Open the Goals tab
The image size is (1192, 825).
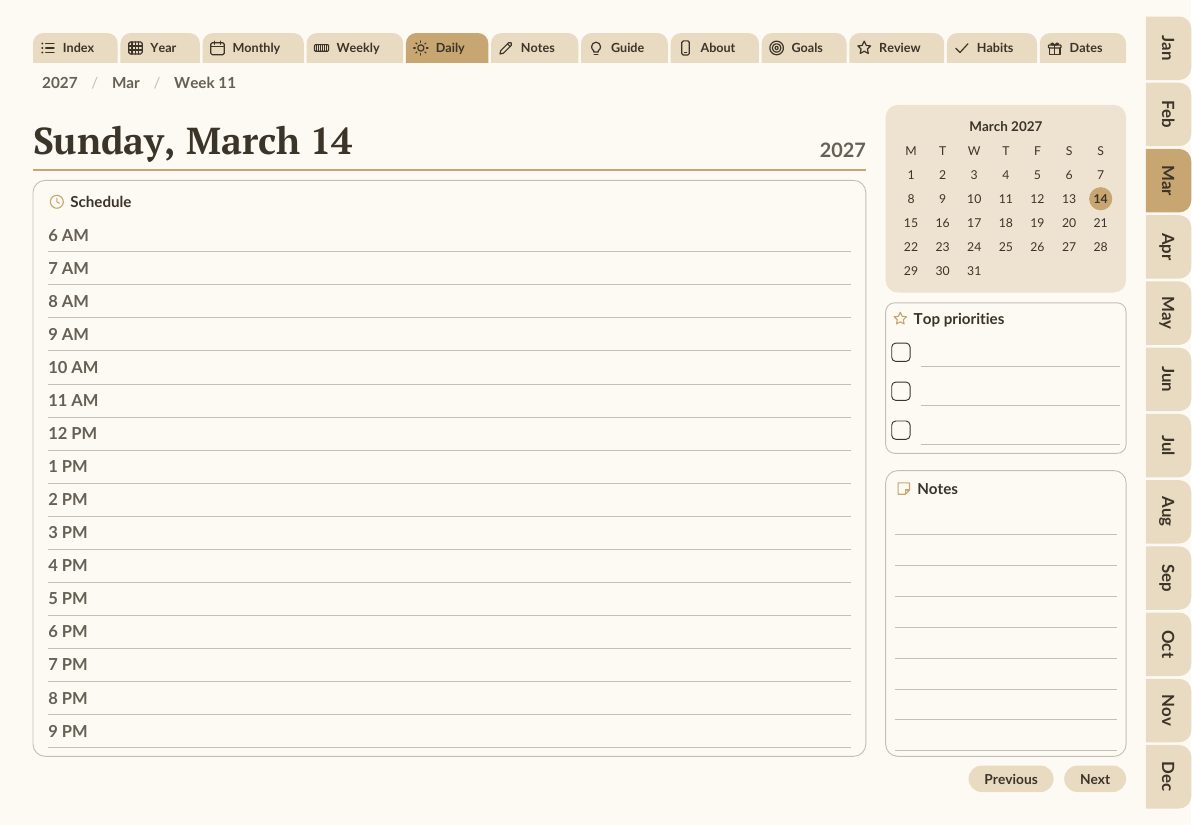pos(804,48)
